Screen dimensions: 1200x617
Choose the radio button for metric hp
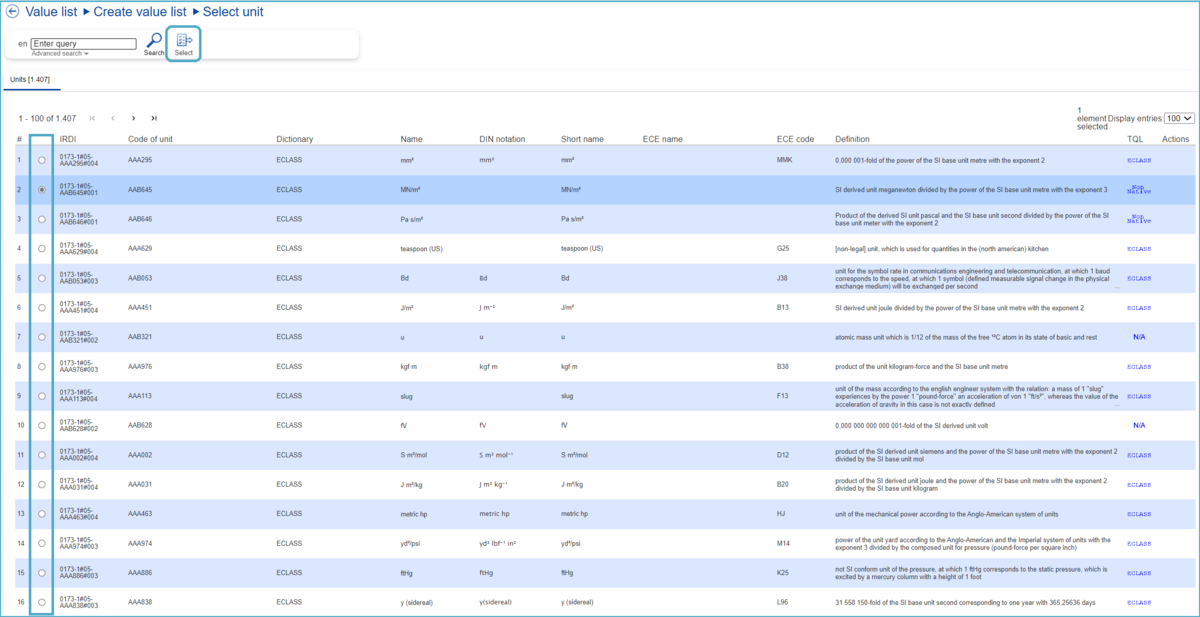tap(41, 514)
